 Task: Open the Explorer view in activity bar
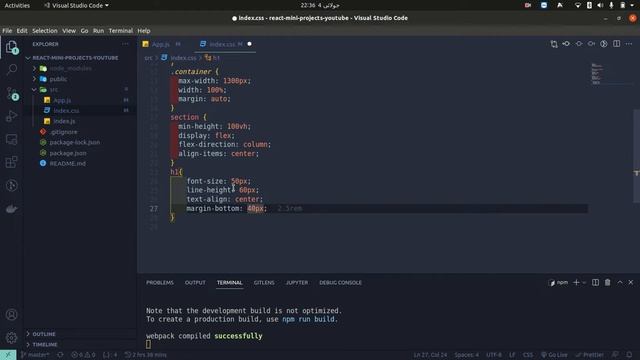click(11, 47)
